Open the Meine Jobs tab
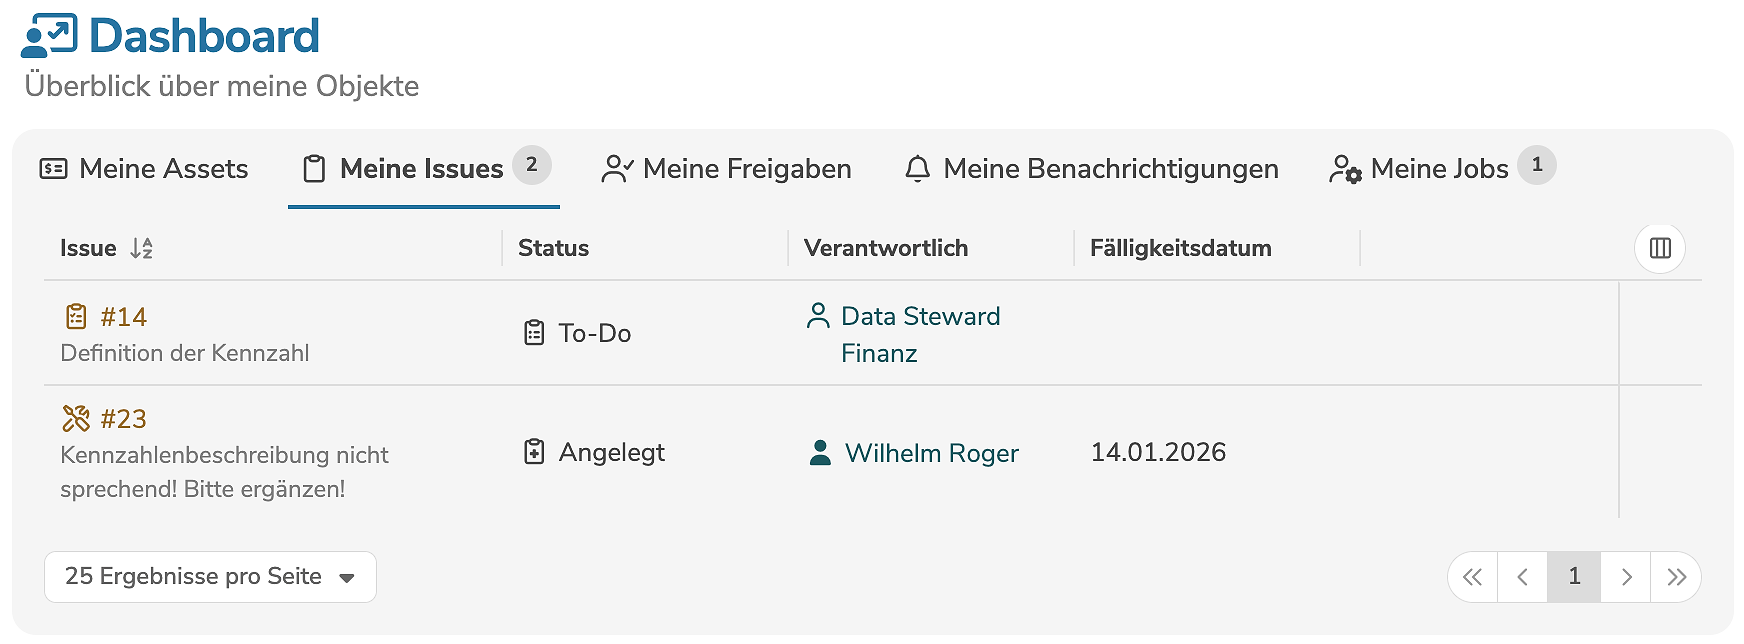Viewport: 1744px width, 644px height. (x=1420, y=169)
